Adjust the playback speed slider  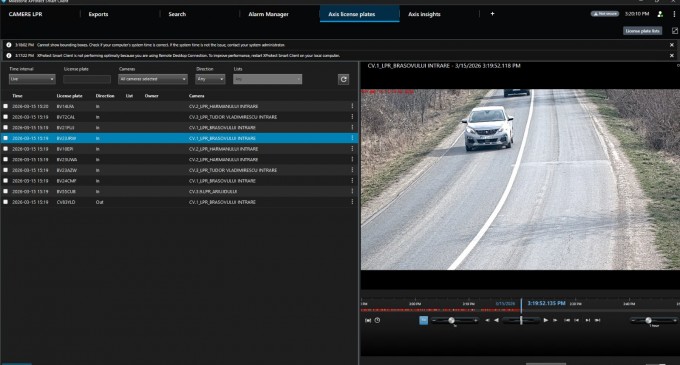pyautogui.click(x=451, y=320)
